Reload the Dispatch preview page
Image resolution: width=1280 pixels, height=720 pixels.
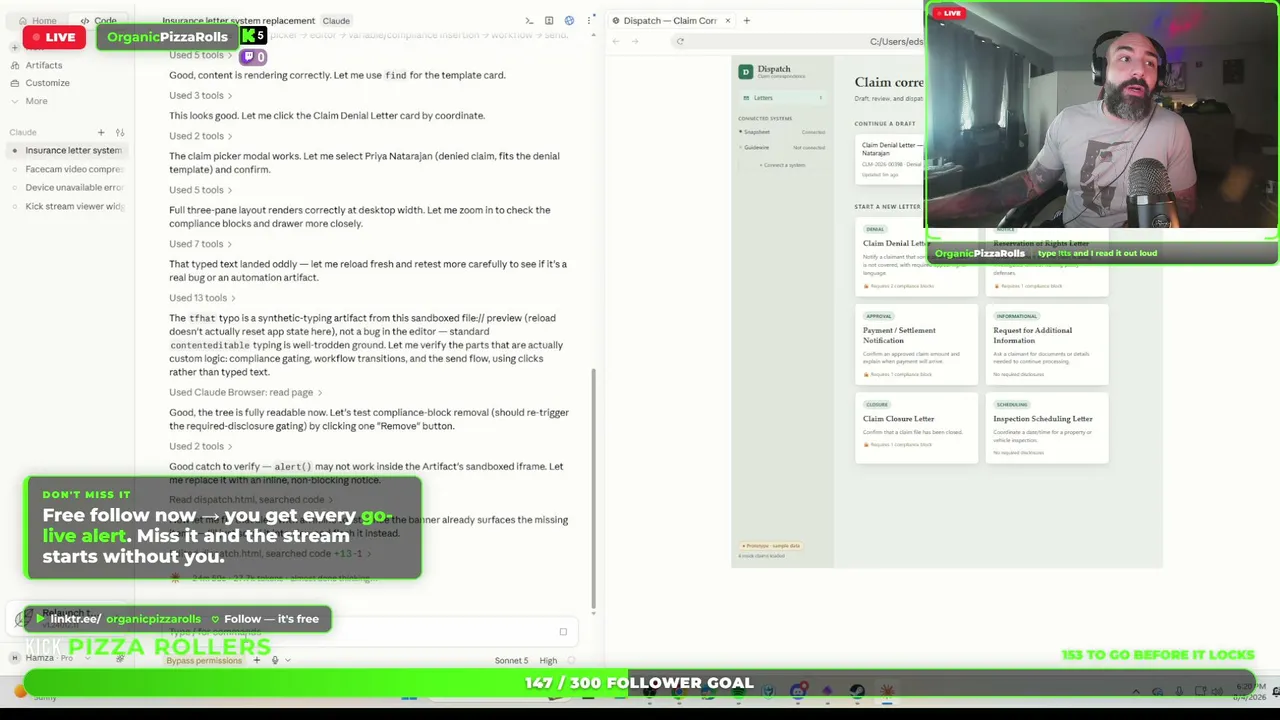[680, 41]
